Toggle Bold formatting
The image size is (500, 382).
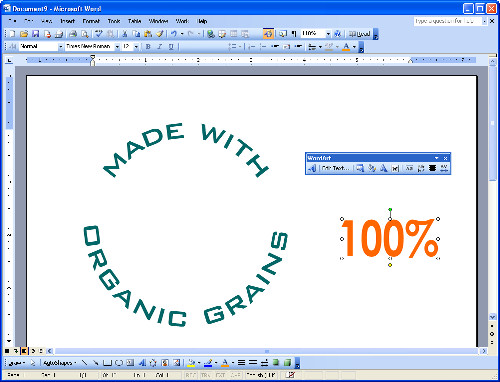tap(148, 47)
